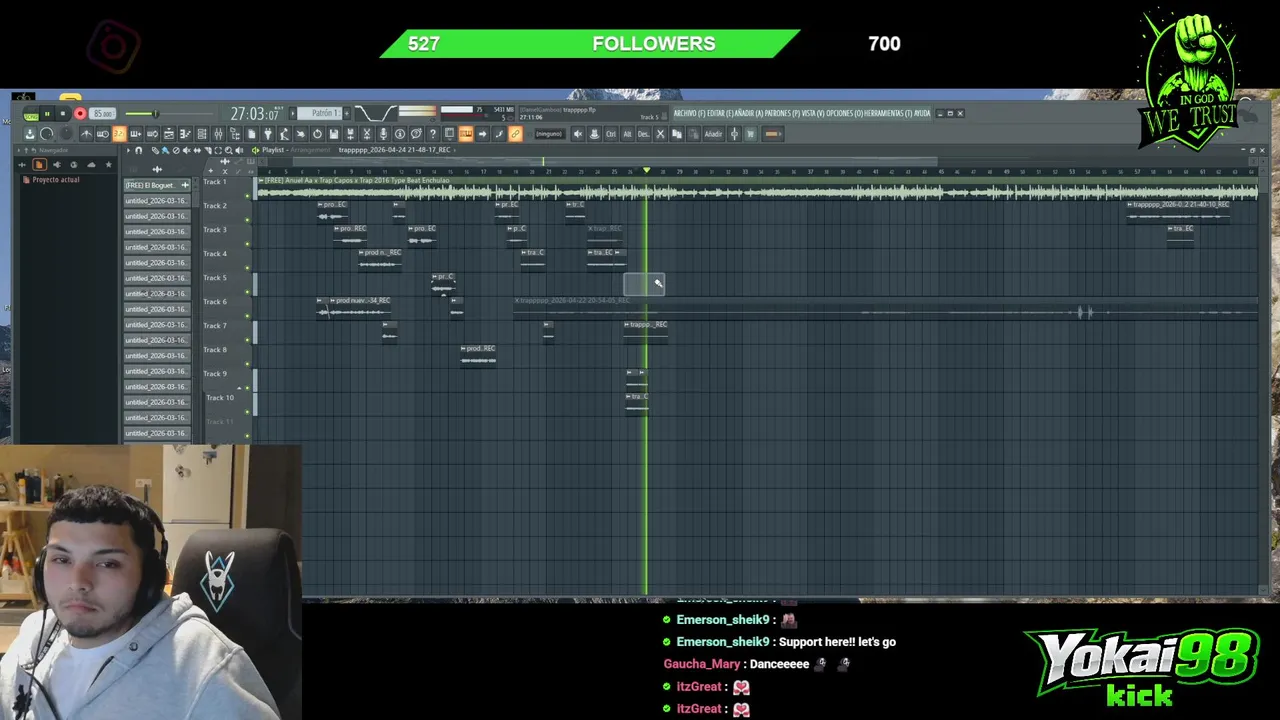1280x720 pixels.
Task: Click the green playhead marker on the timeline
Action: click(x=646, y=171)
